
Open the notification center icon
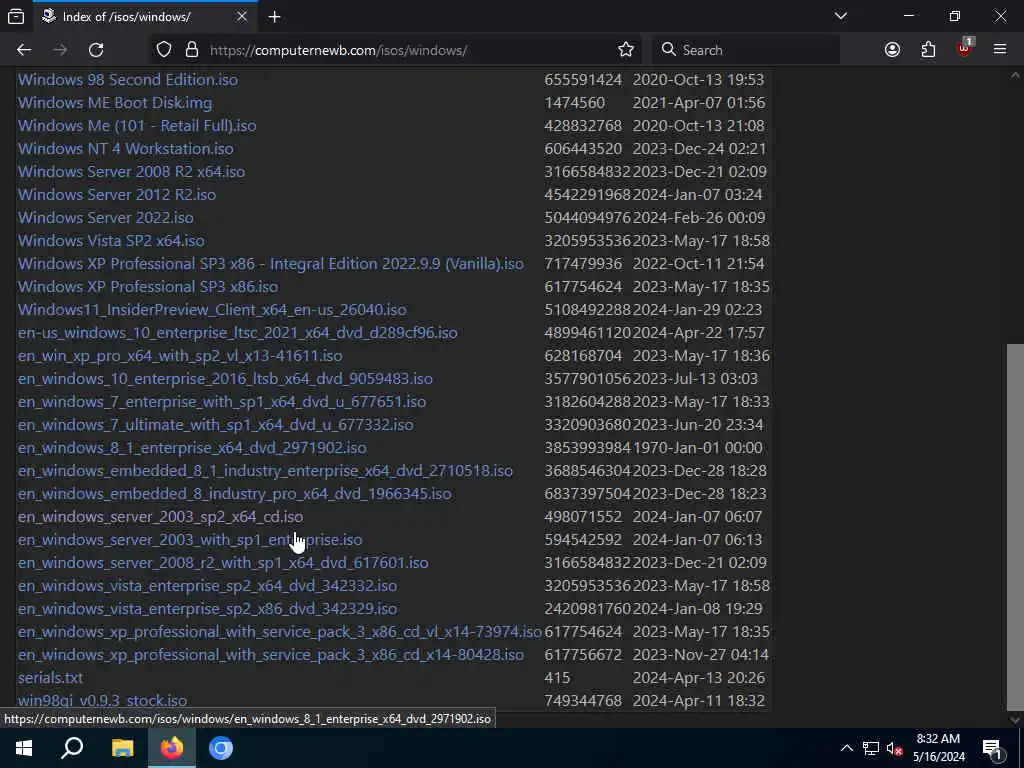pyautogui.click(x=992, y=748)
